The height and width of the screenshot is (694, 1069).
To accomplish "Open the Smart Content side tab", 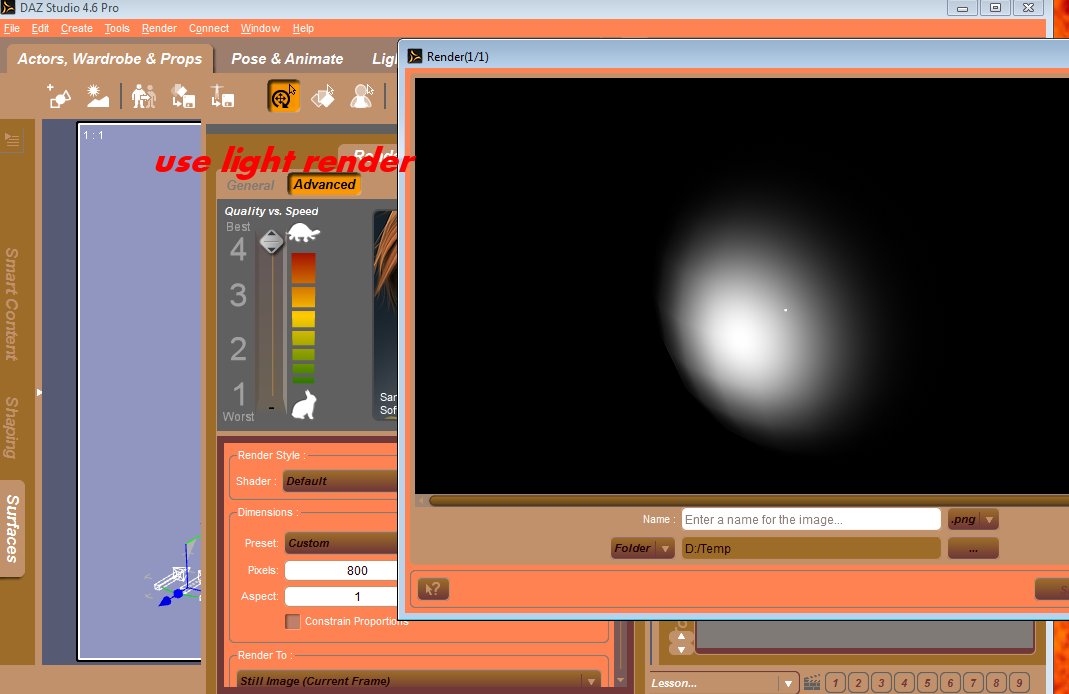I will pyautogui.click(x=12, y=304).
